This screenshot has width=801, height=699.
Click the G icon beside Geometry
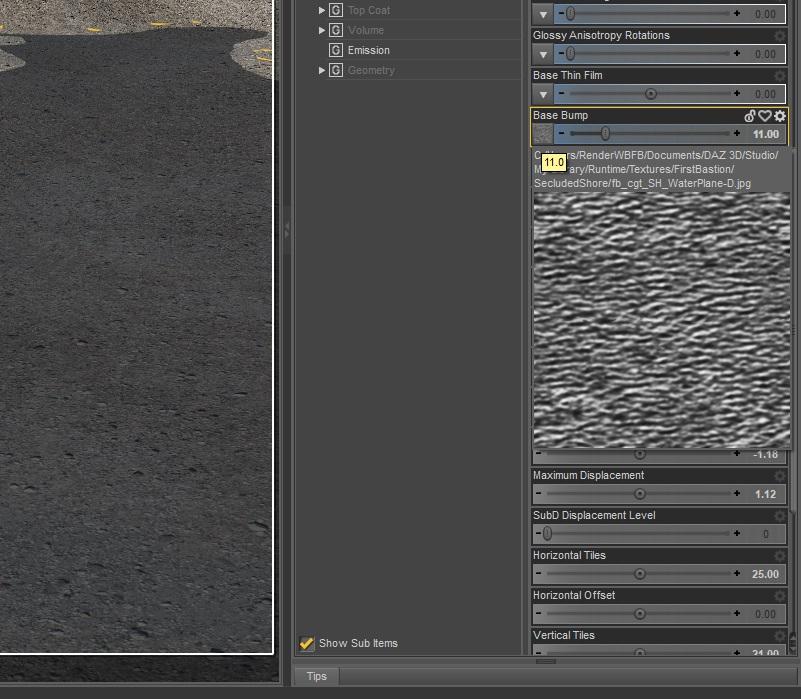coord(336,70)
